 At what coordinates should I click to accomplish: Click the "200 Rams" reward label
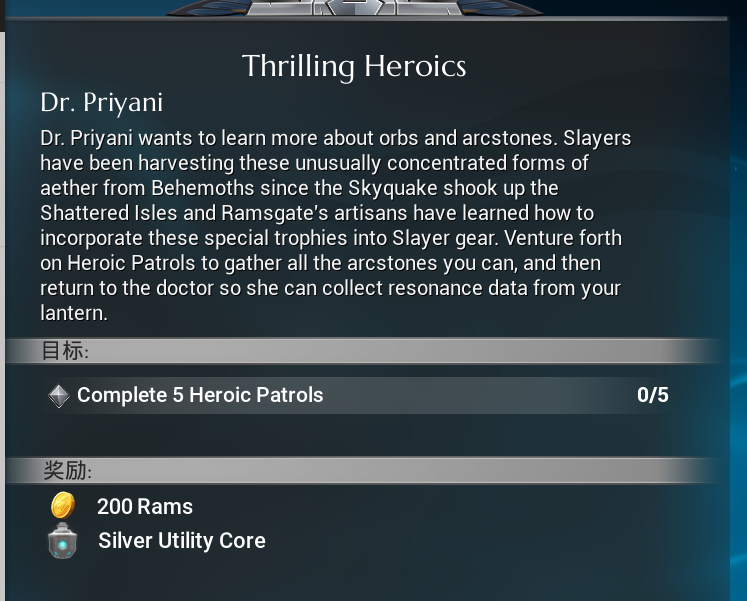(x=145, y=506)
